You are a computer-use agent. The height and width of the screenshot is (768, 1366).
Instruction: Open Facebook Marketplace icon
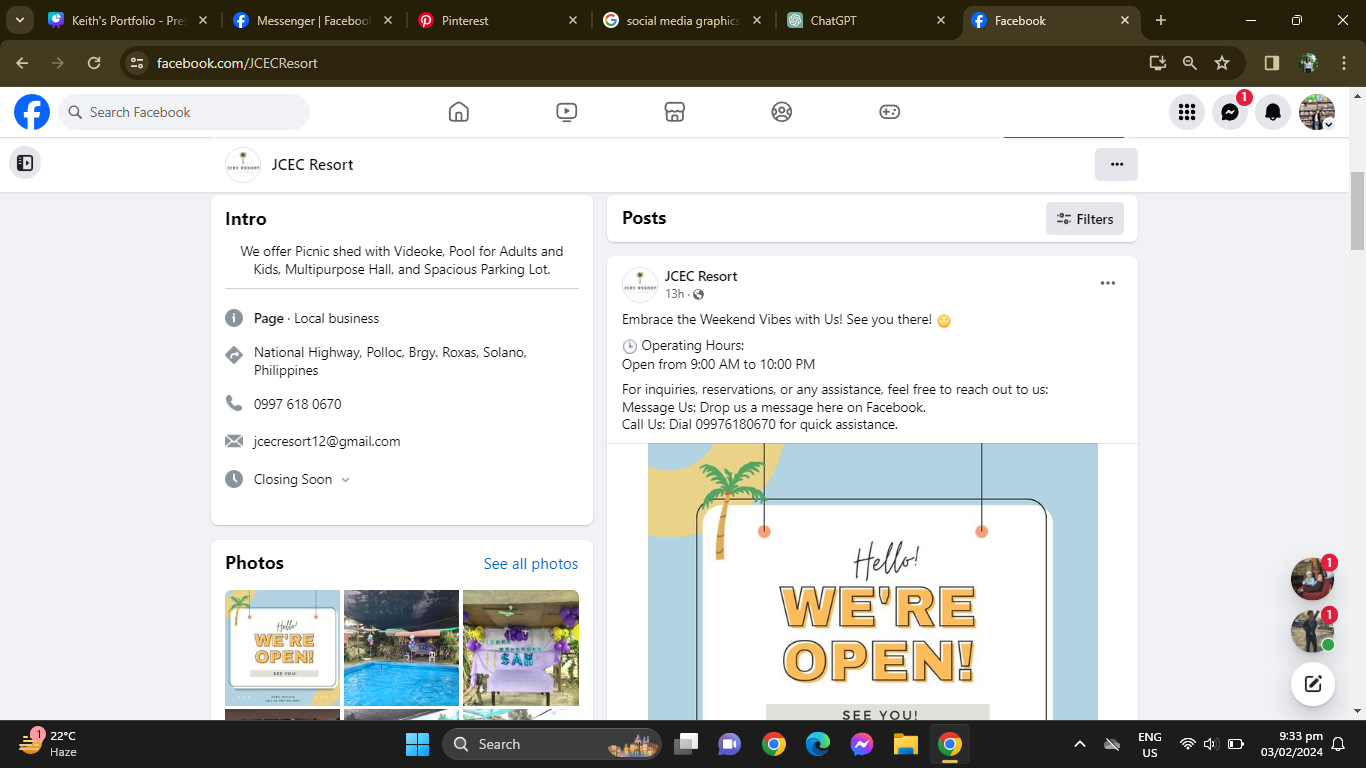(675, 112)
